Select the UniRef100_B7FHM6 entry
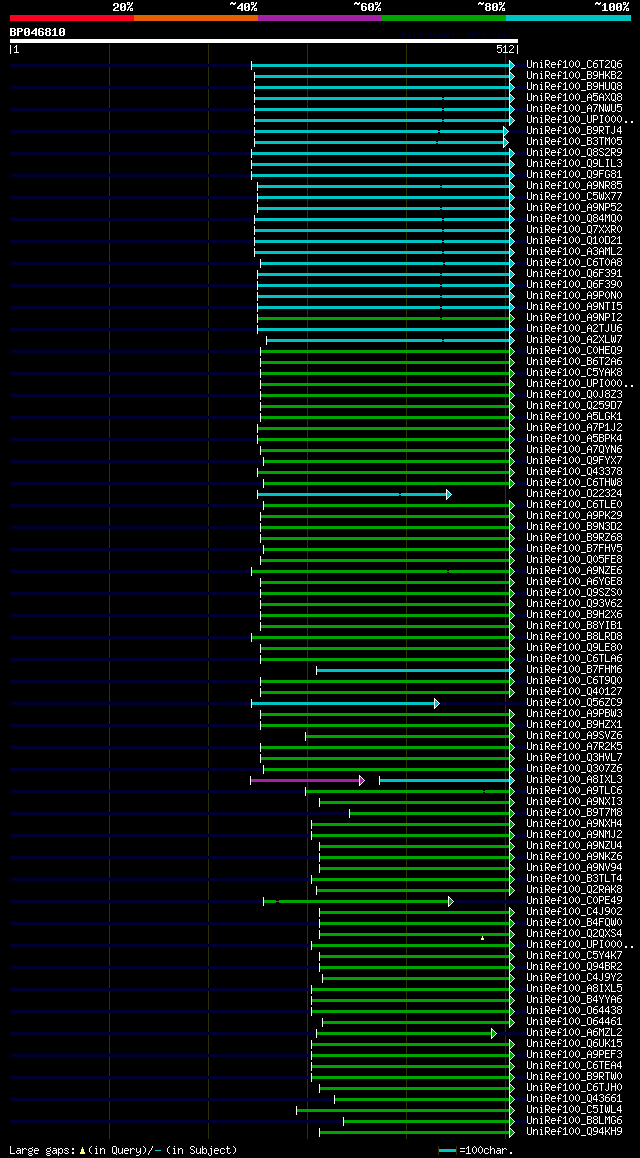This screenshot has height=1158, width=640. [574, 670]
